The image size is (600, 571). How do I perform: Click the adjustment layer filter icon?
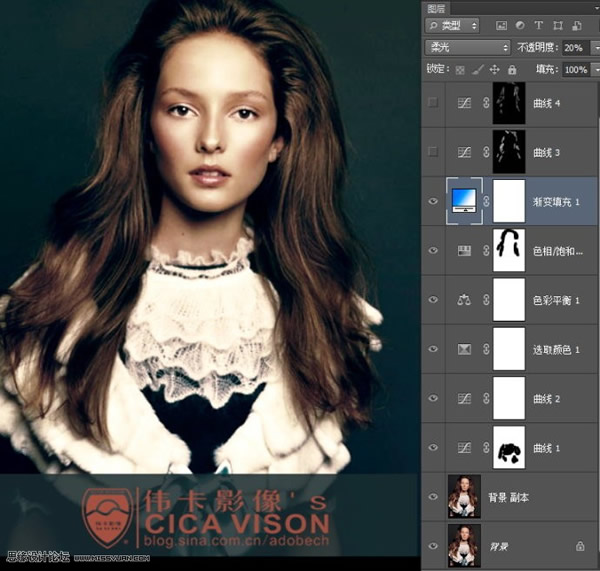click(520, 25)
